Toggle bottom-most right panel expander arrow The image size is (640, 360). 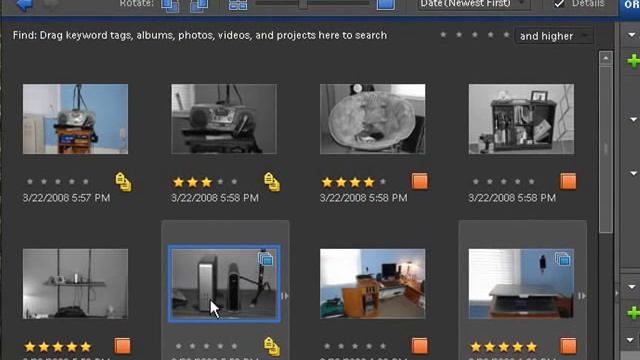pyautogui.click(x=630, y=340)
